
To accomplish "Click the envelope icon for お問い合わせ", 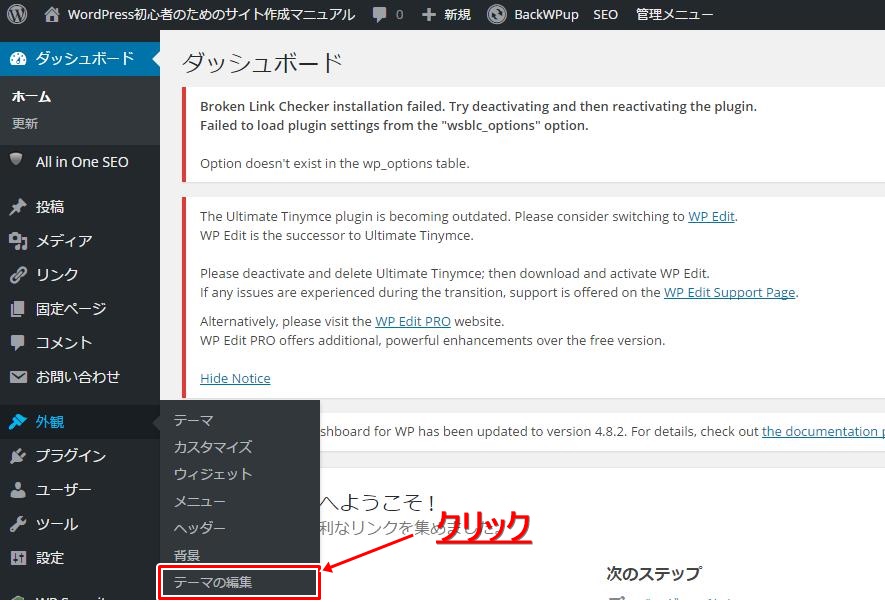I will pyautogui.click(x=18, y=376).
